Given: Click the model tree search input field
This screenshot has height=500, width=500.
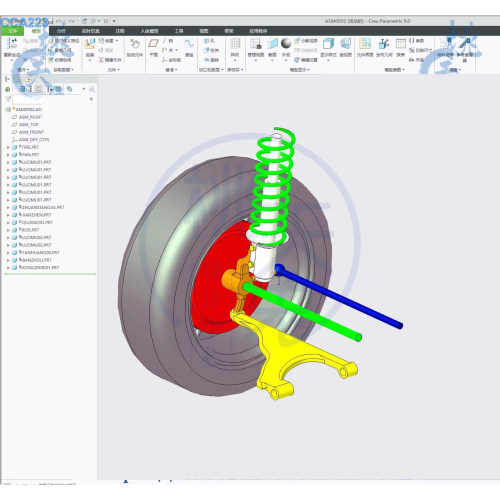Looking at the screenshot, I should tap(47, 99).
